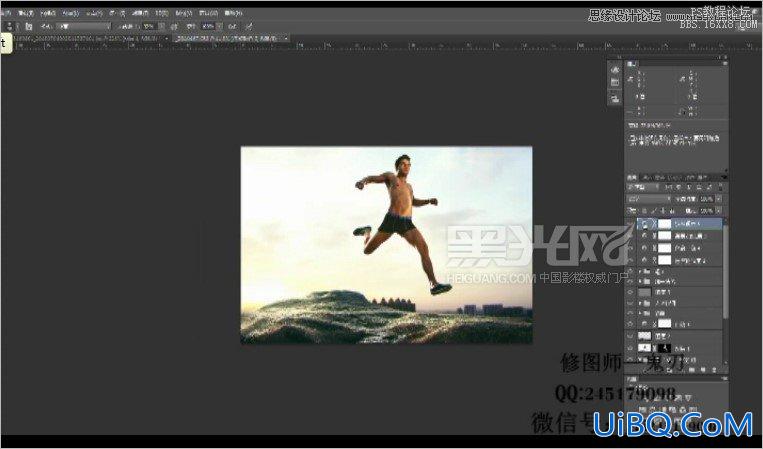
Task: Select the white mask of top adjustment layer
Action: 665,224
